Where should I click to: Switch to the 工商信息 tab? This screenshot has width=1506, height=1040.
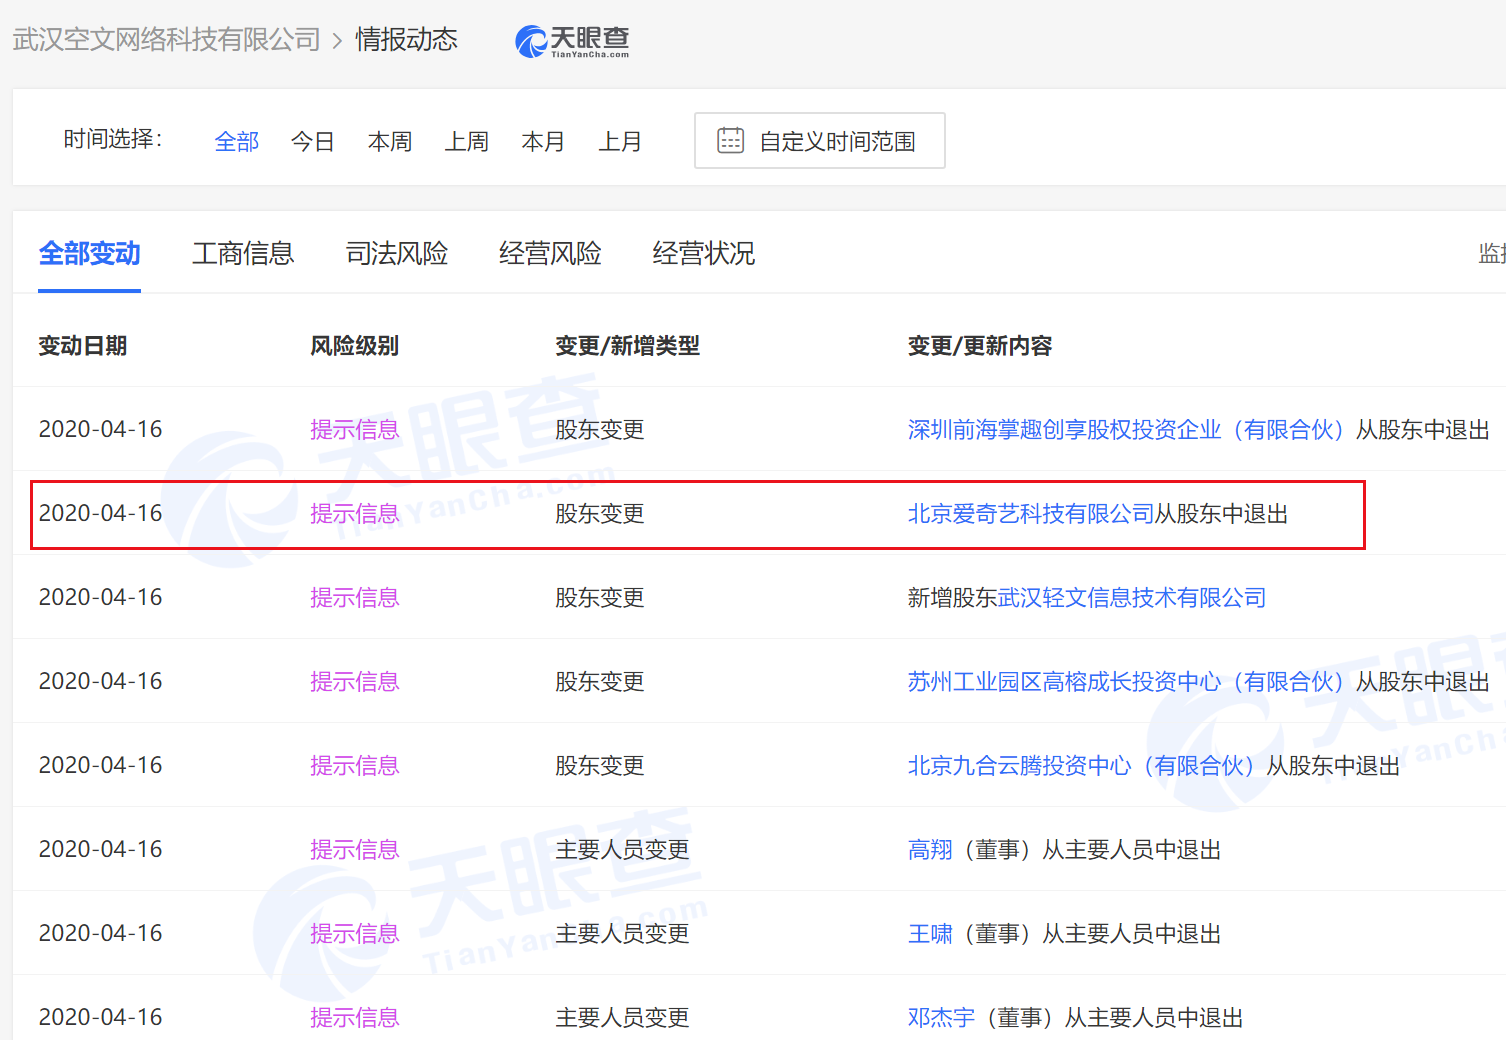click(243, 254)
